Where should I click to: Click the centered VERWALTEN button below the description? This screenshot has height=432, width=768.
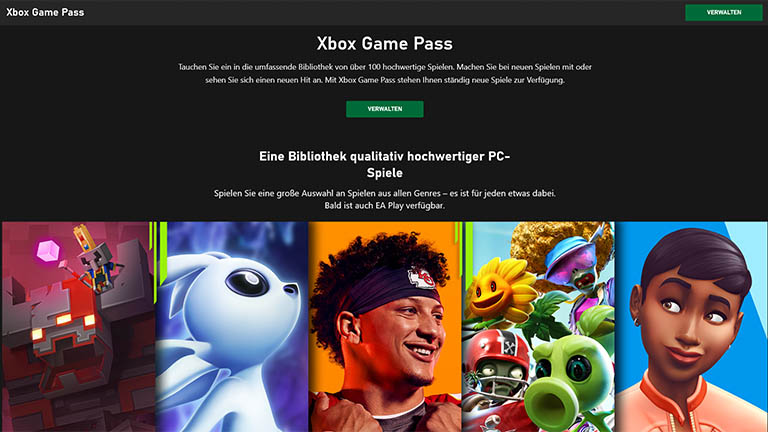pos(384,109)
